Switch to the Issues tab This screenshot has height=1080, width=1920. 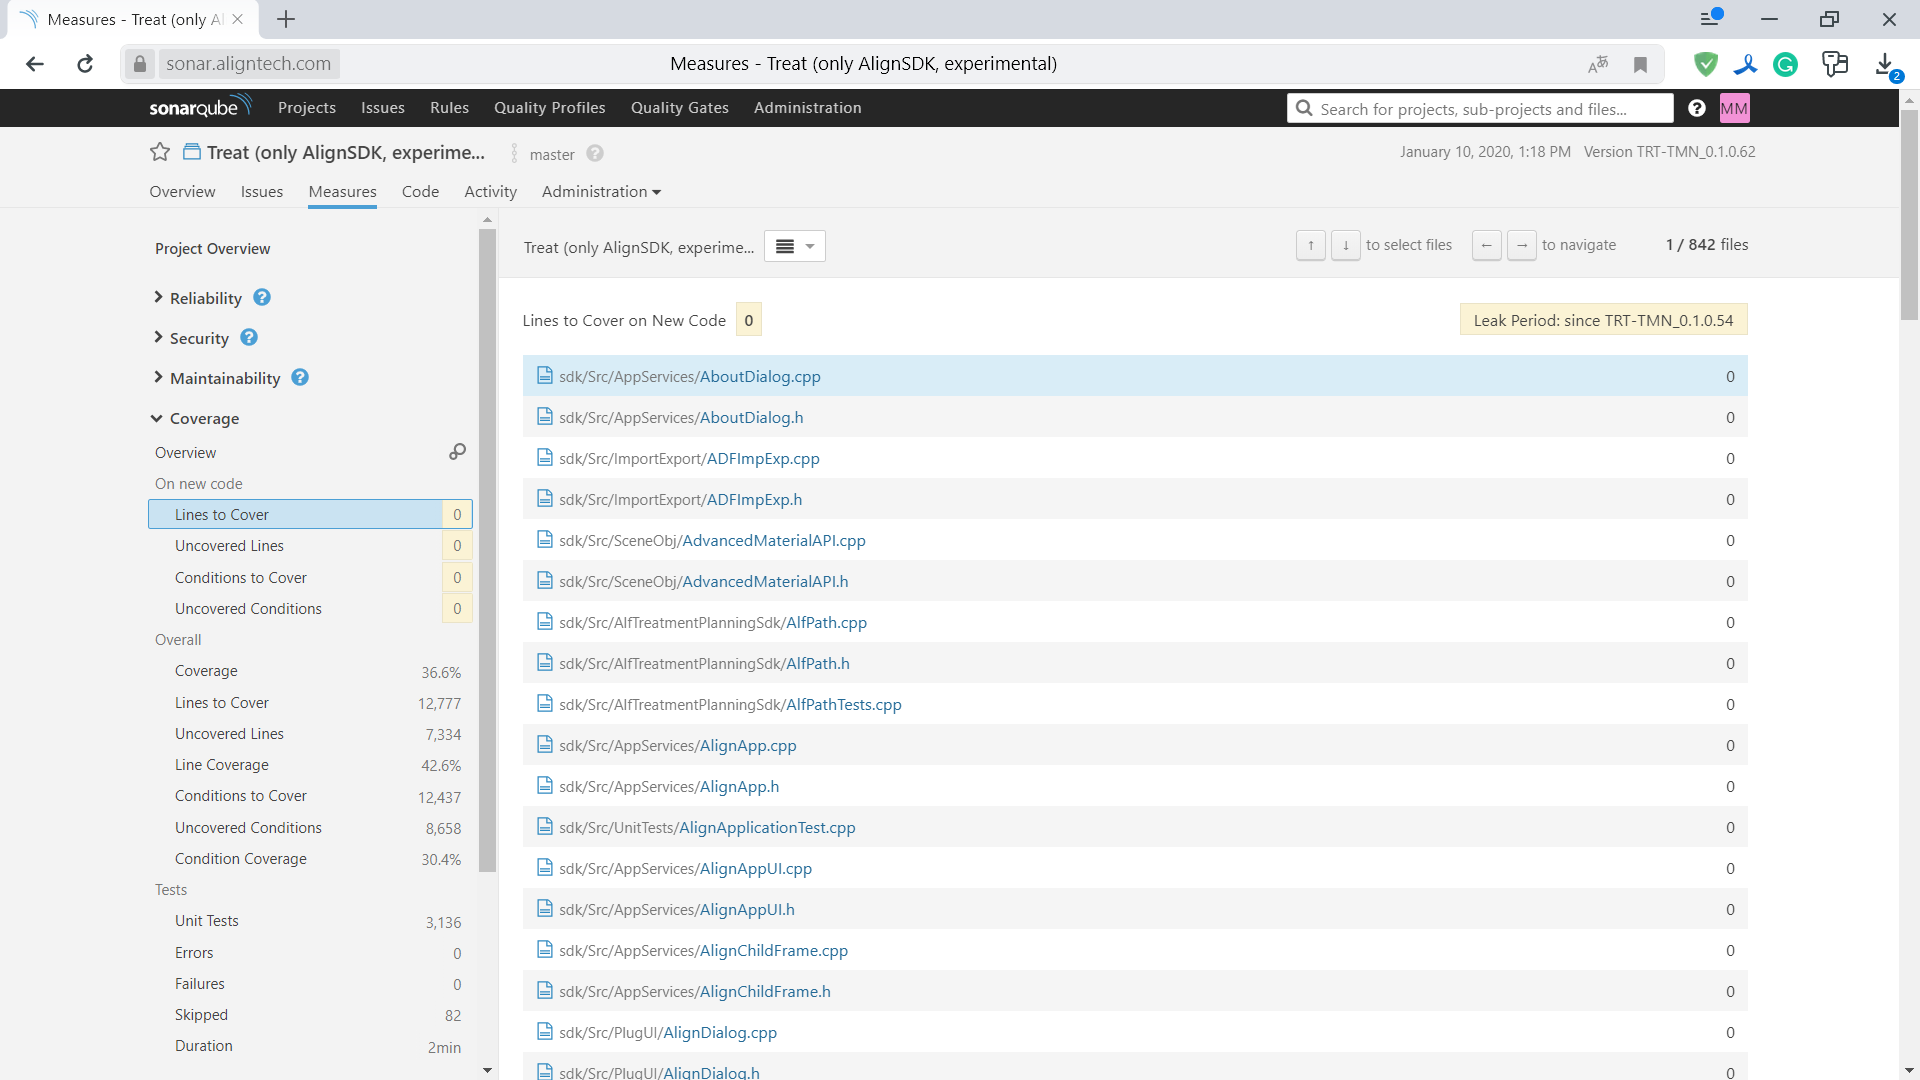tap(261, 191)
